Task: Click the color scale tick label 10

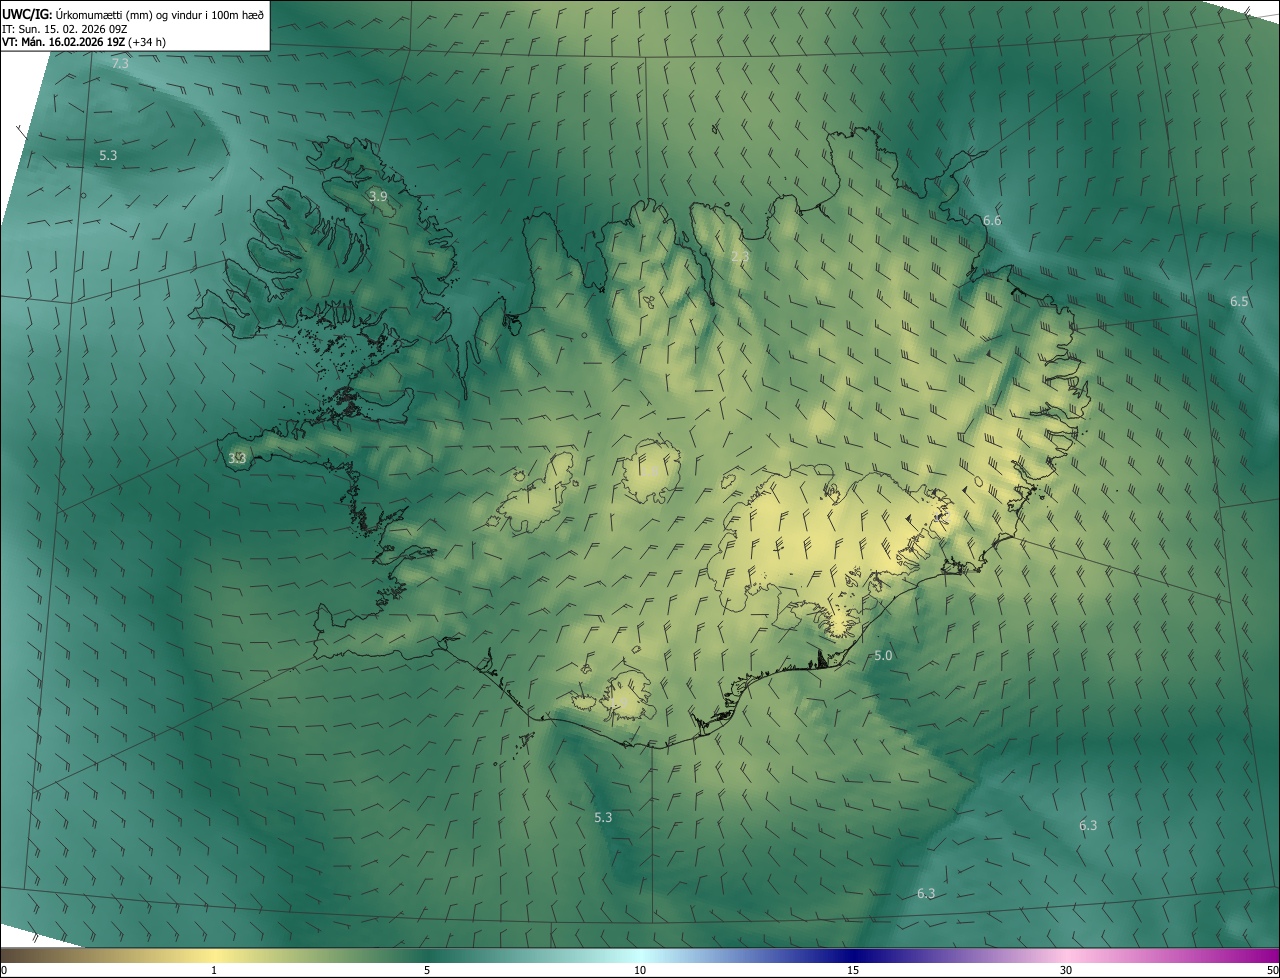Action: [640, 970]
